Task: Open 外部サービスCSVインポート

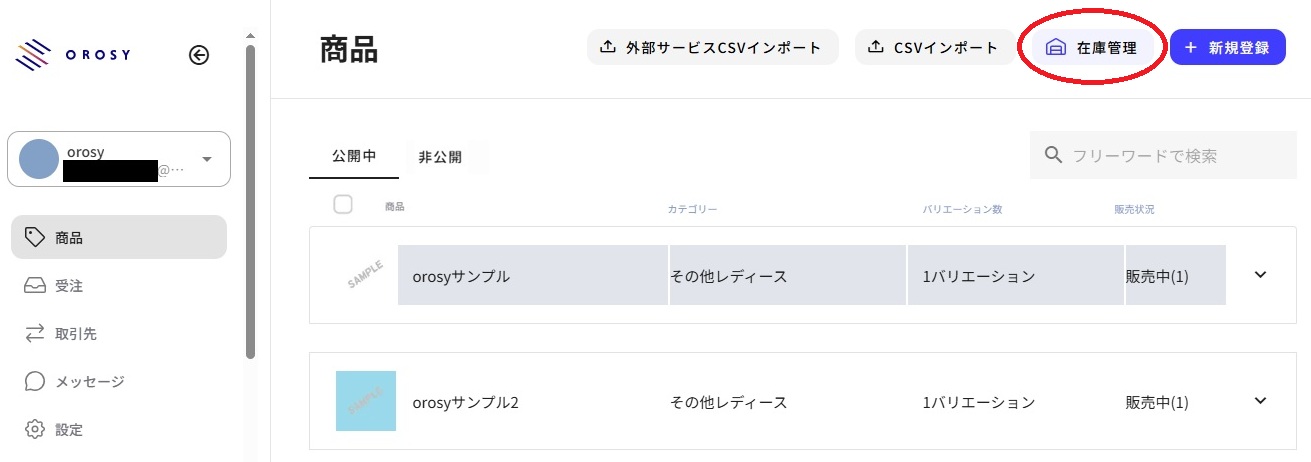Action: tap(712, 47)
